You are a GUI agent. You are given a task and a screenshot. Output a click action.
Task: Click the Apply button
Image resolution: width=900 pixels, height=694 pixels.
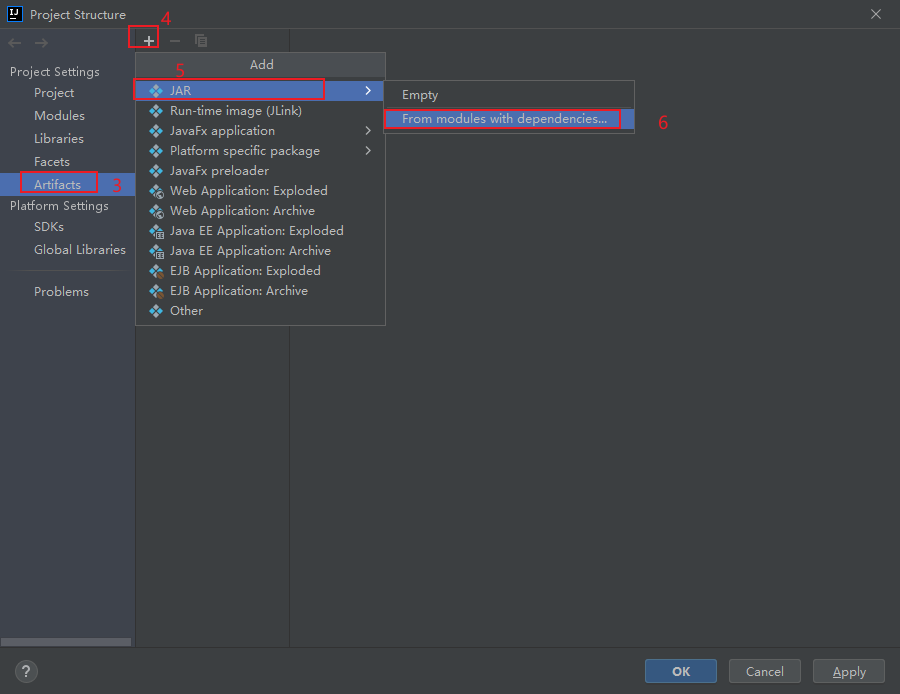pos(849,672)
